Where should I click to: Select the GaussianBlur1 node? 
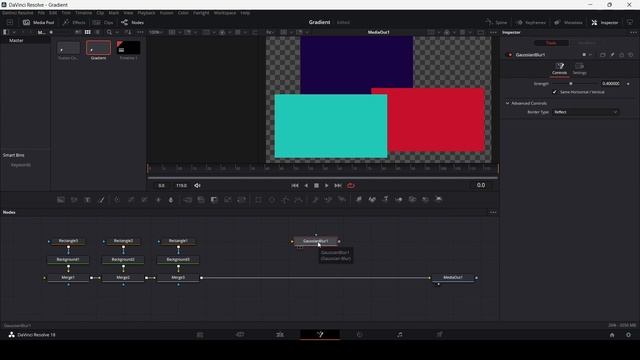(316, 241)
